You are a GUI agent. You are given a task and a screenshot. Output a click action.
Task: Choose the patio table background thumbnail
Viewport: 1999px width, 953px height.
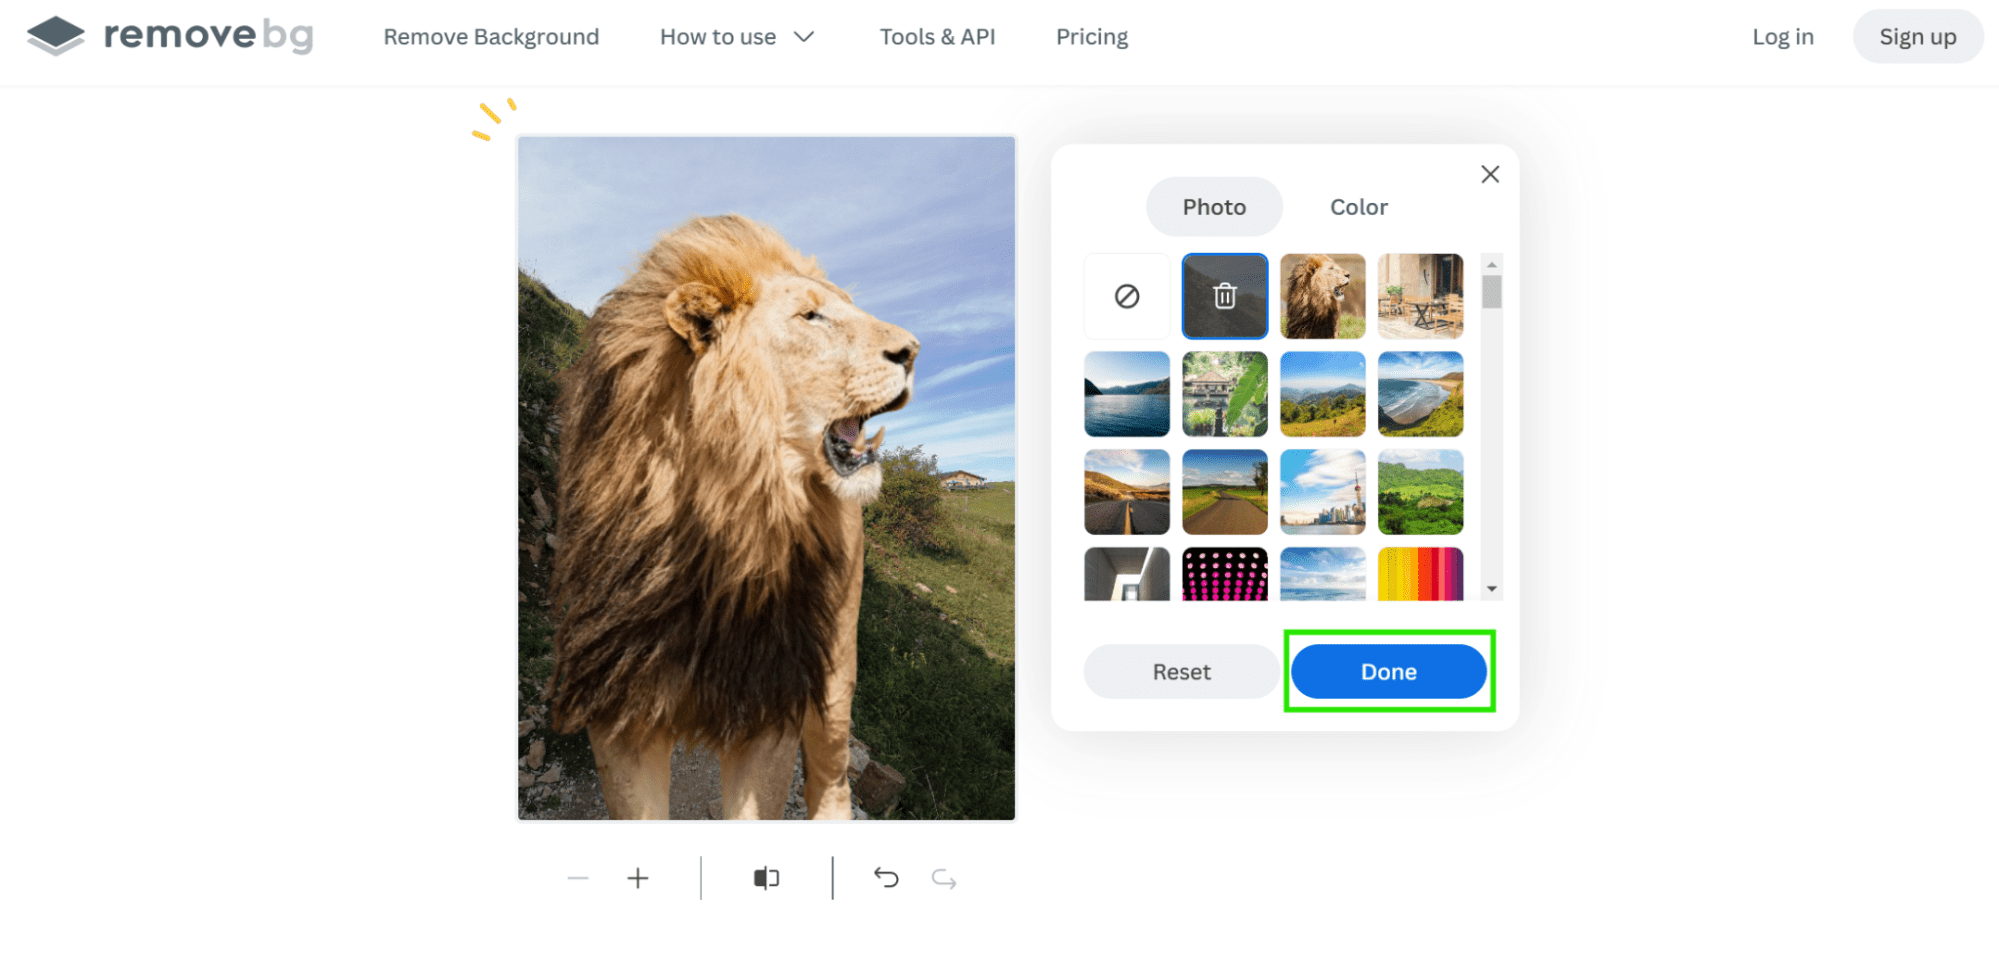point(1420,296)
